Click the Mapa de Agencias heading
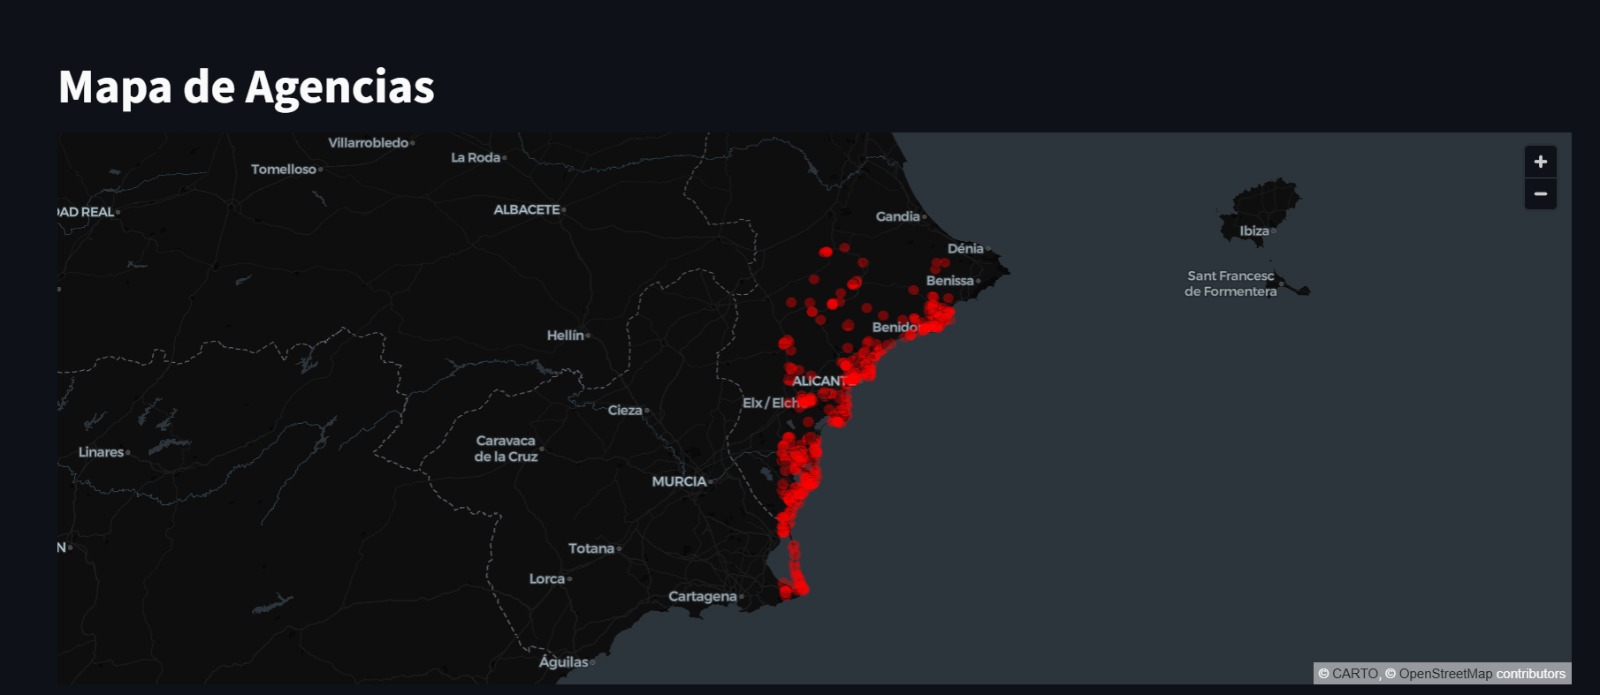The height and width of the screenshot is (695, 1600). [246, 87]
